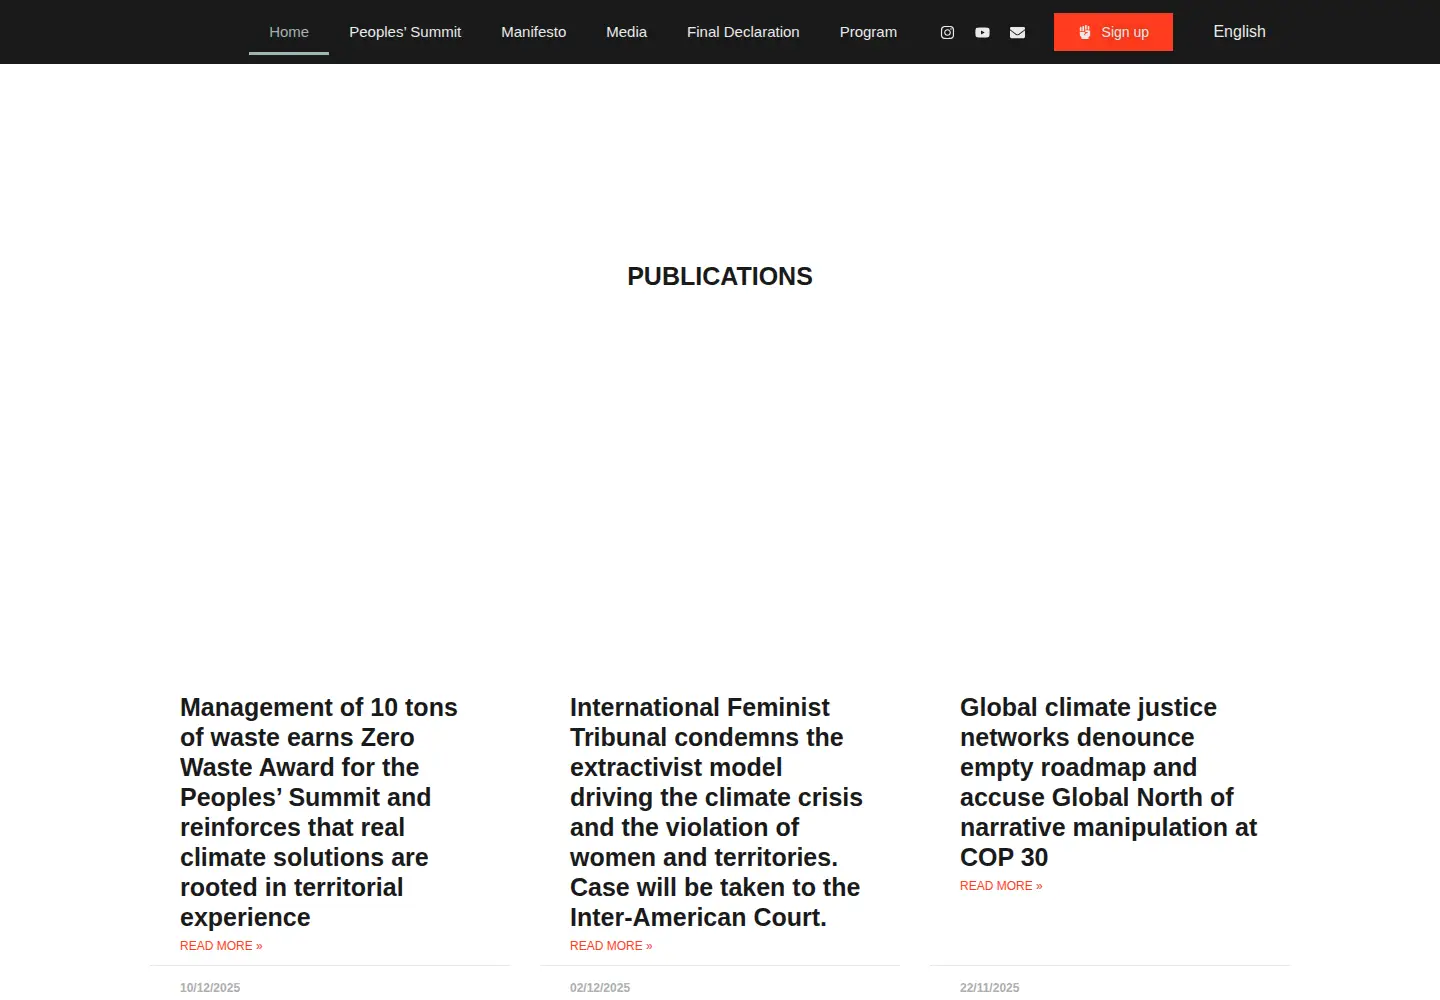Open the YouTube channel icon
The width and height of the screenshot is (1440, 1000).
click(x=982, y=32)
